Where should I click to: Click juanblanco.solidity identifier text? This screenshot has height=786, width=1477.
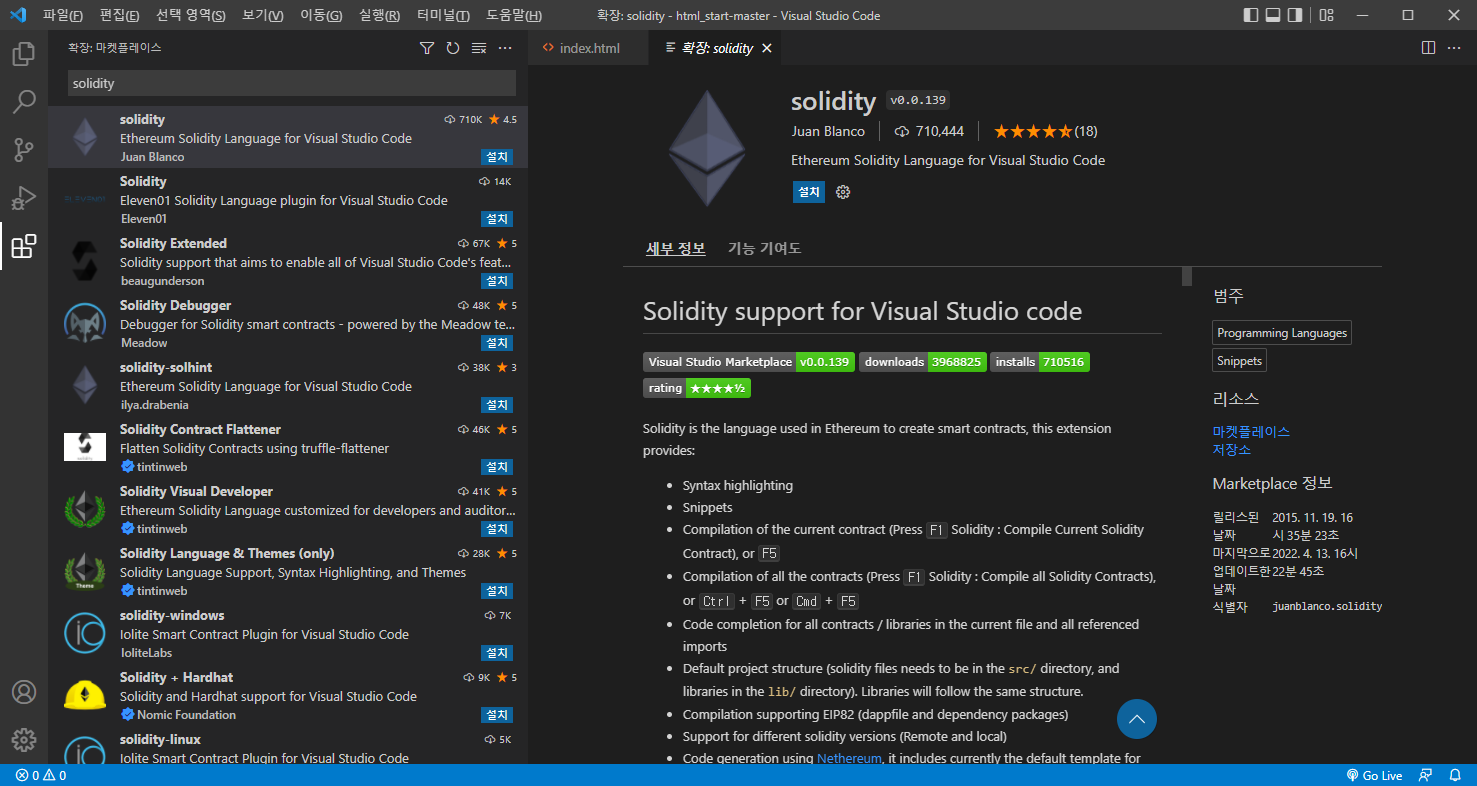(x=1327, y=606)
